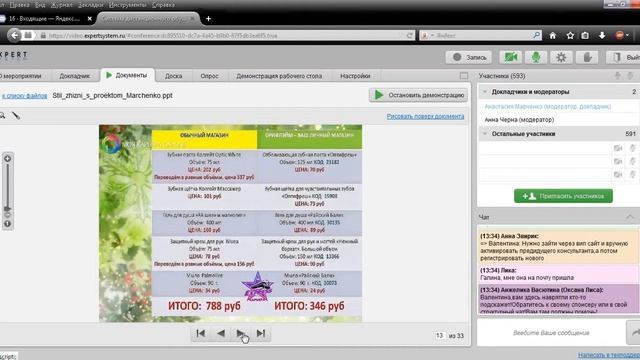Open the Доска tab
This screenshot has width=640, height=360.
(x=173, y=76)
